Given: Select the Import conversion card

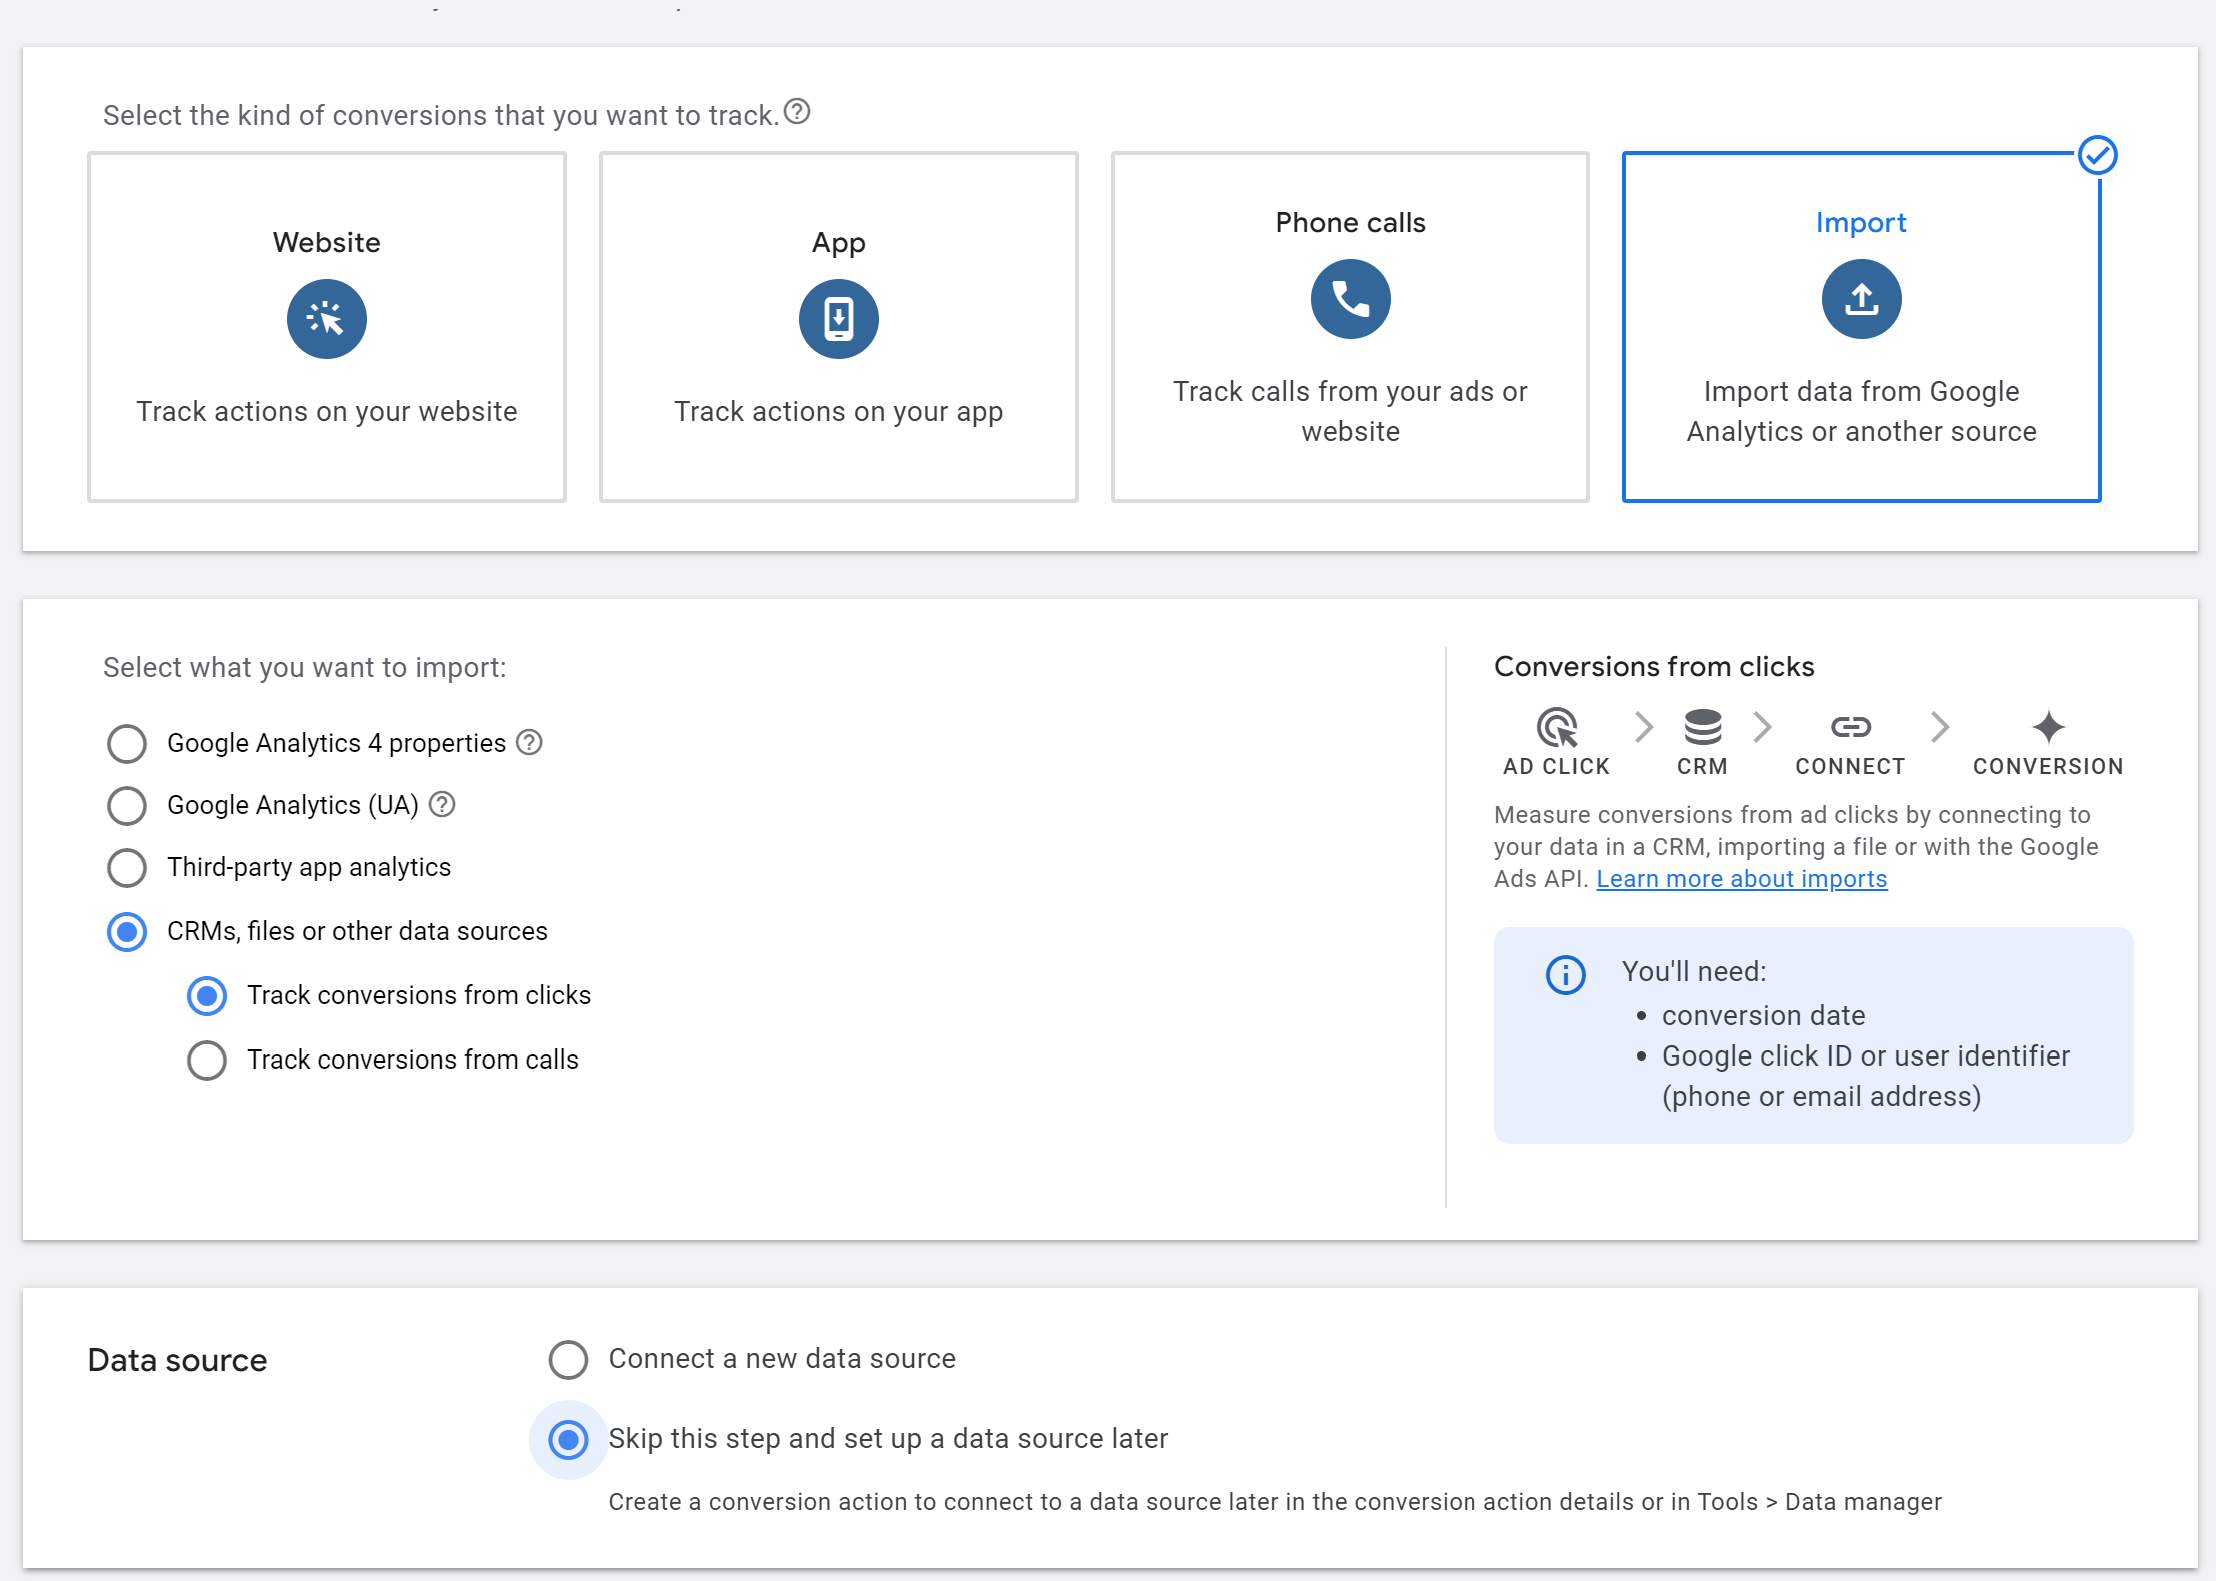Looking at the screenshot, I should (x=1861, y=327).
